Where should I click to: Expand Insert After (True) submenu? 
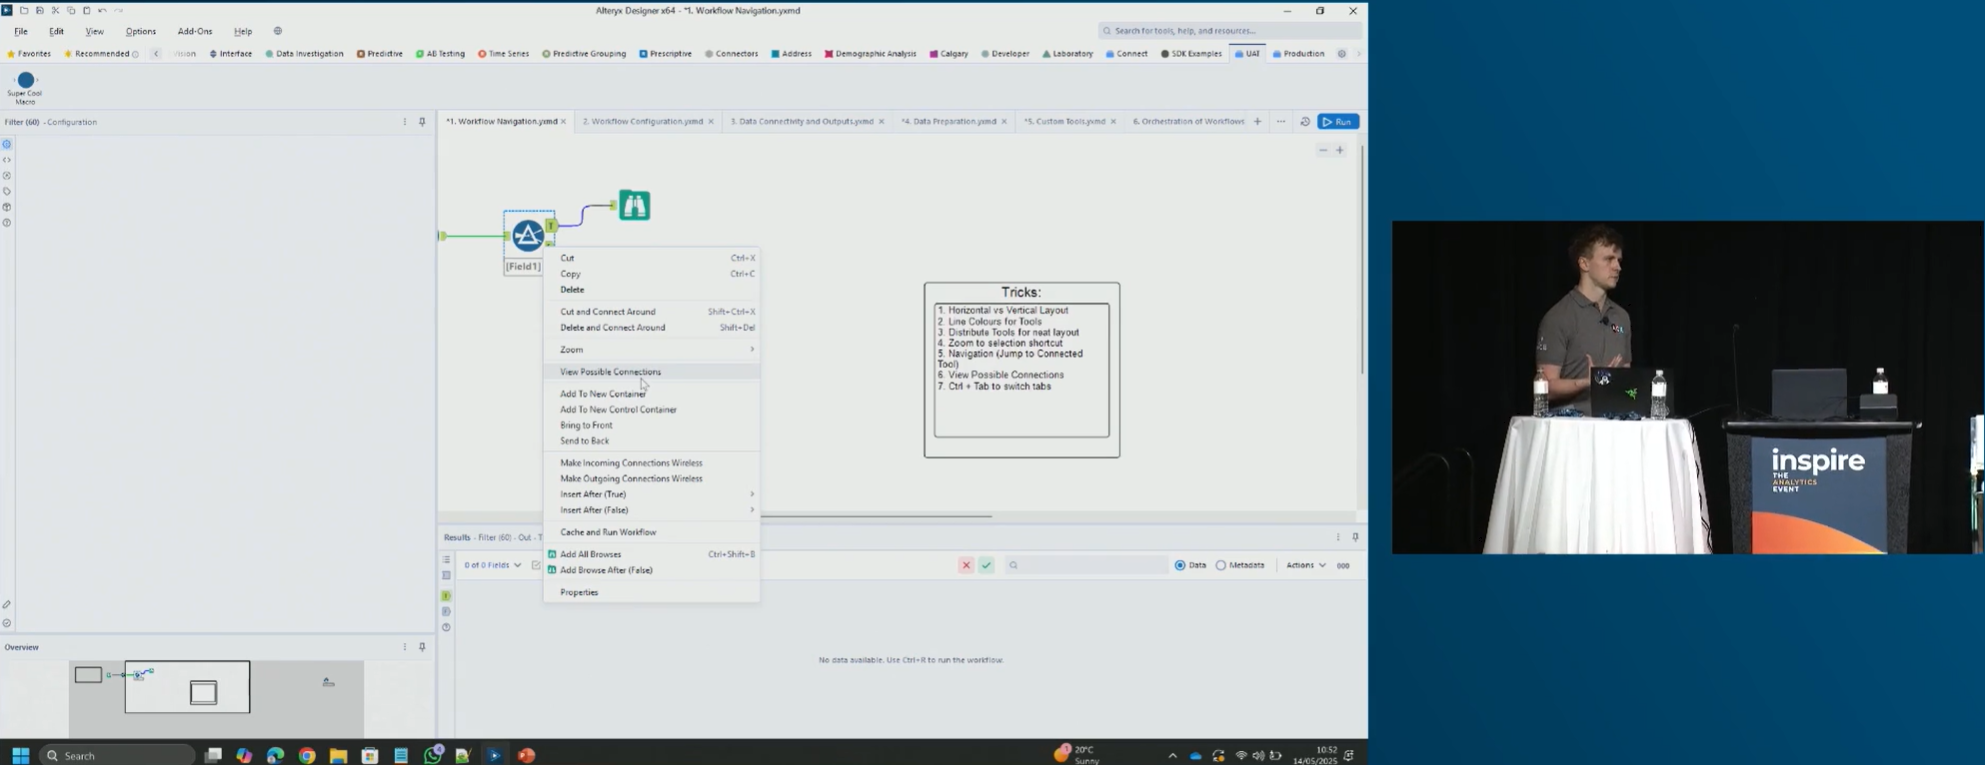click(x=652, y=494)
